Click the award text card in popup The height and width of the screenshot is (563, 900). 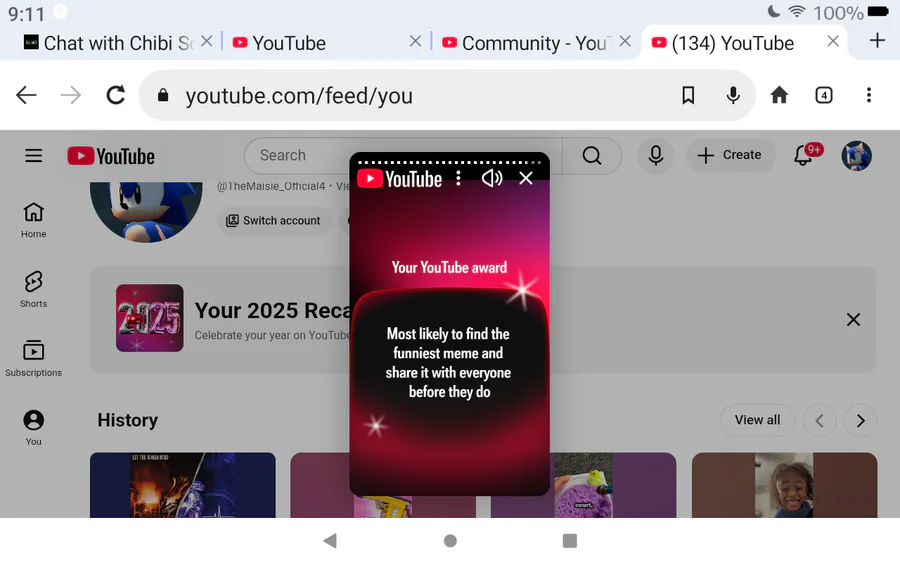coord(449,363)
